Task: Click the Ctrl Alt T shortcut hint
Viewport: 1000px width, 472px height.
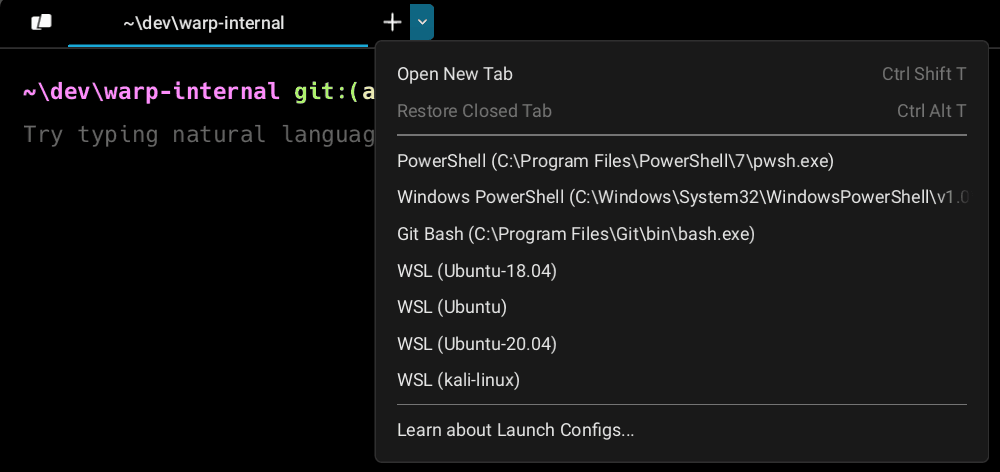Action: pos(931,111)
